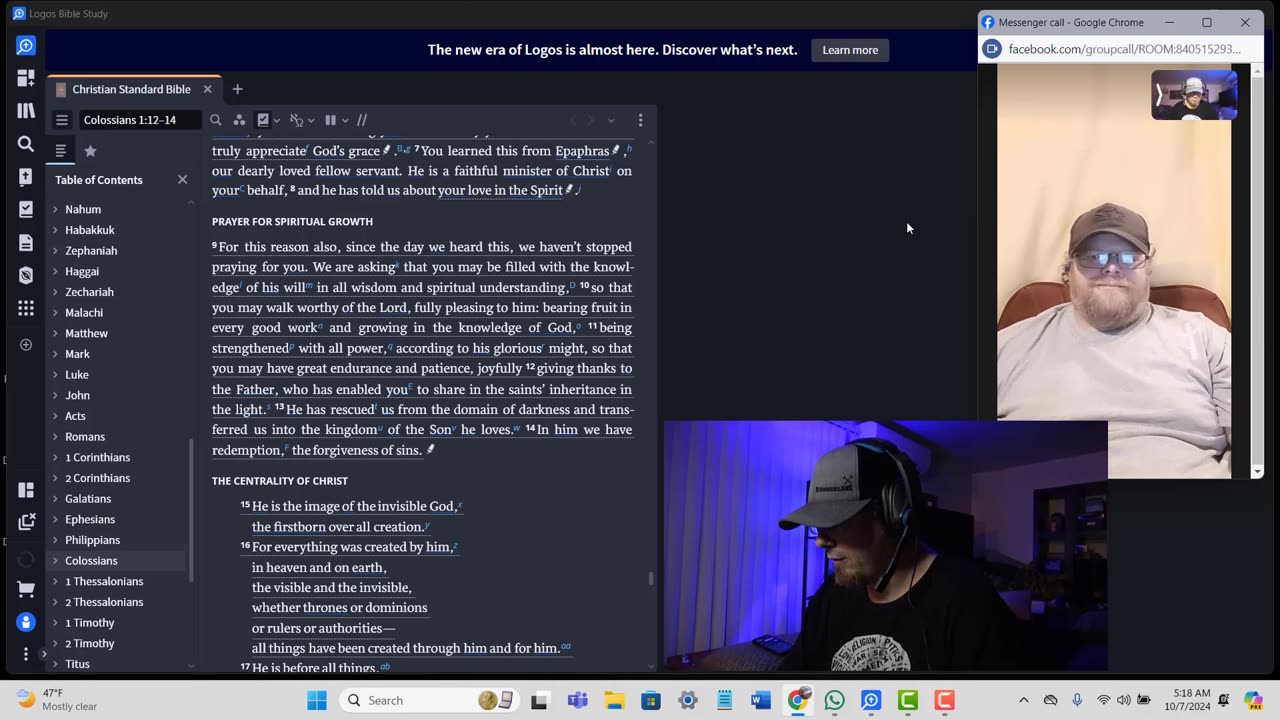1280x720 pixels.
Task: Open the Documents icon in sidebar
Action: point(26,242)
